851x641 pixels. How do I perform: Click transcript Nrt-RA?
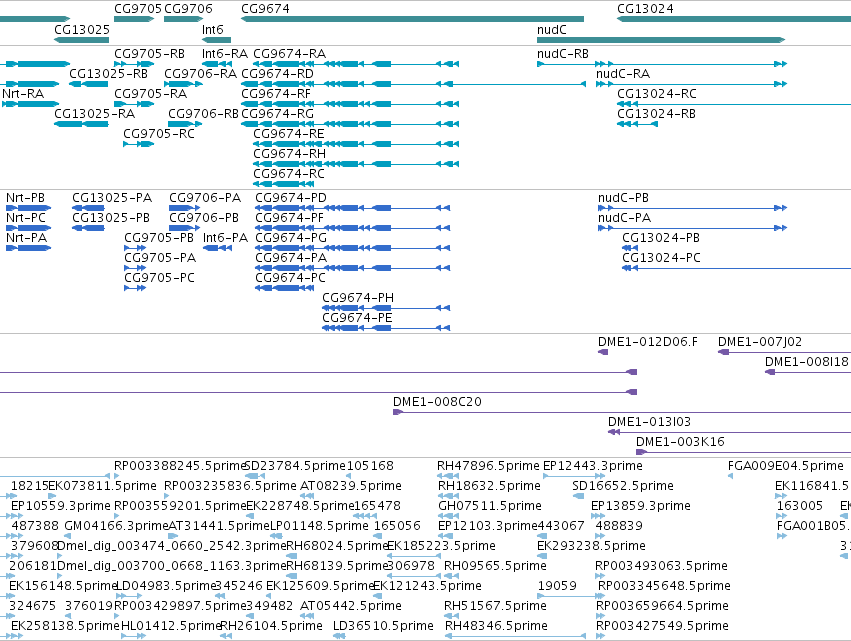click(x=23, y=94)
